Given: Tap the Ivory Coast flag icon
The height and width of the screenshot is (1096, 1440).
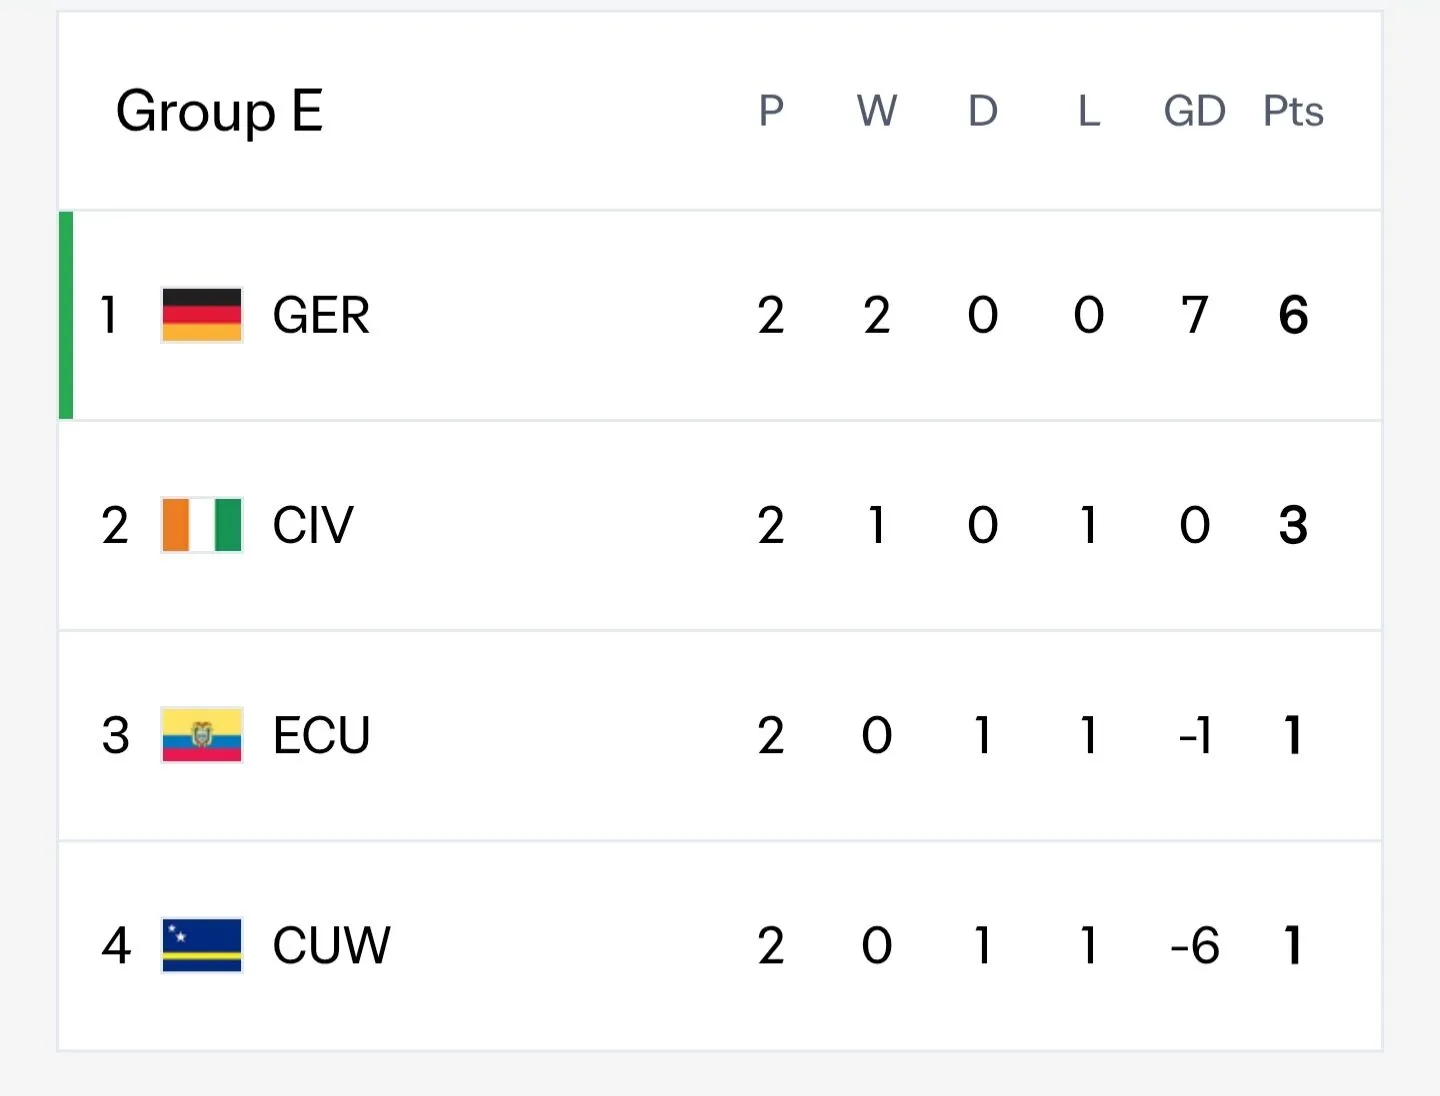Looking at the screenshot, I should point(202,525).
